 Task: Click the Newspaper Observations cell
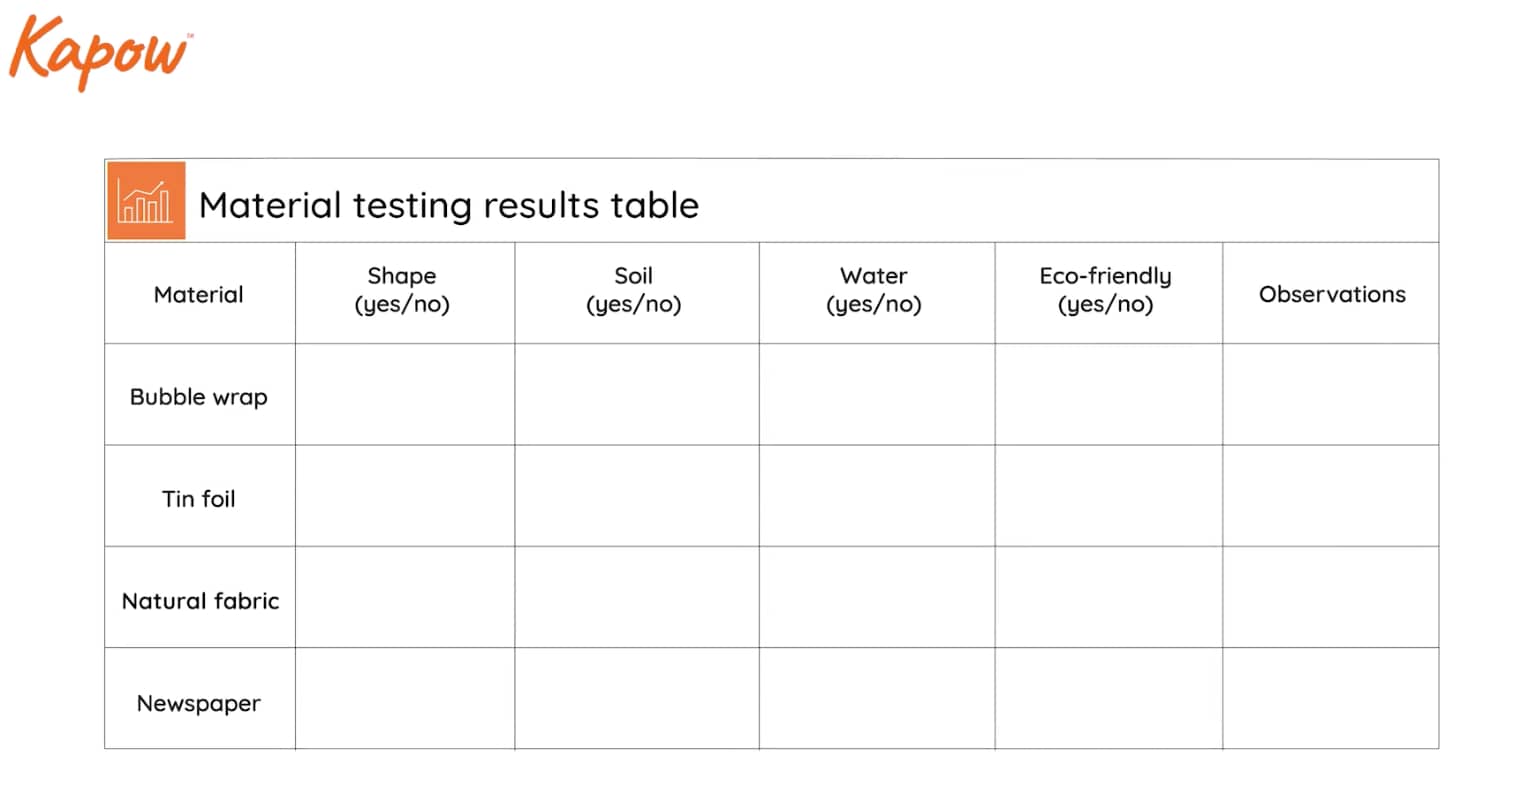[1331, 698]
